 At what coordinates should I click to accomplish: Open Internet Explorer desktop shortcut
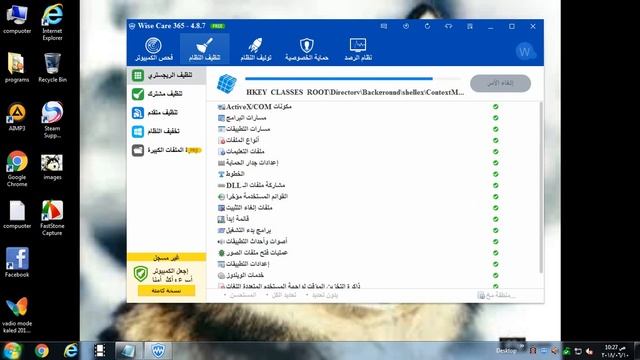(52, 22)
